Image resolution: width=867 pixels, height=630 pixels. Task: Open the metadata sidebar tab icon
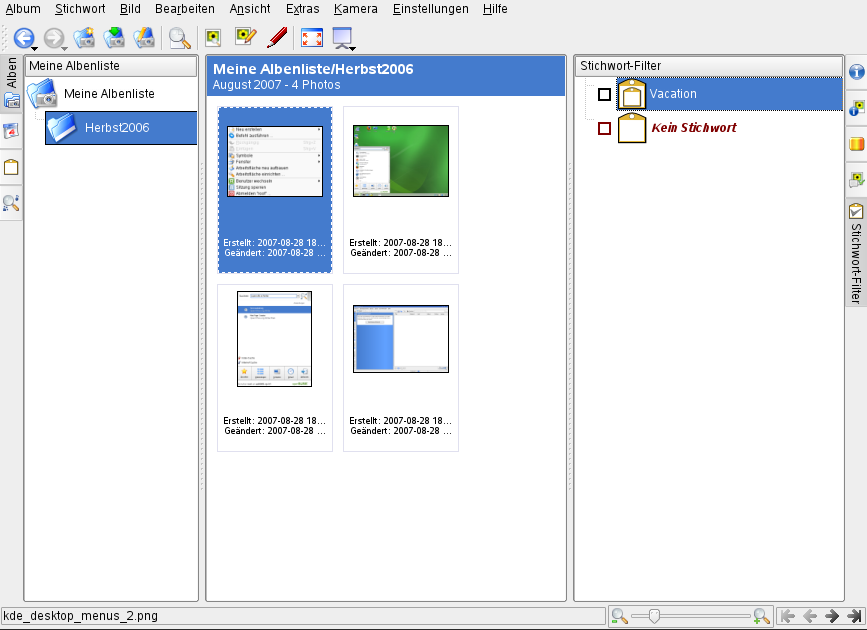pyautogui.click(x=856, y=107)
